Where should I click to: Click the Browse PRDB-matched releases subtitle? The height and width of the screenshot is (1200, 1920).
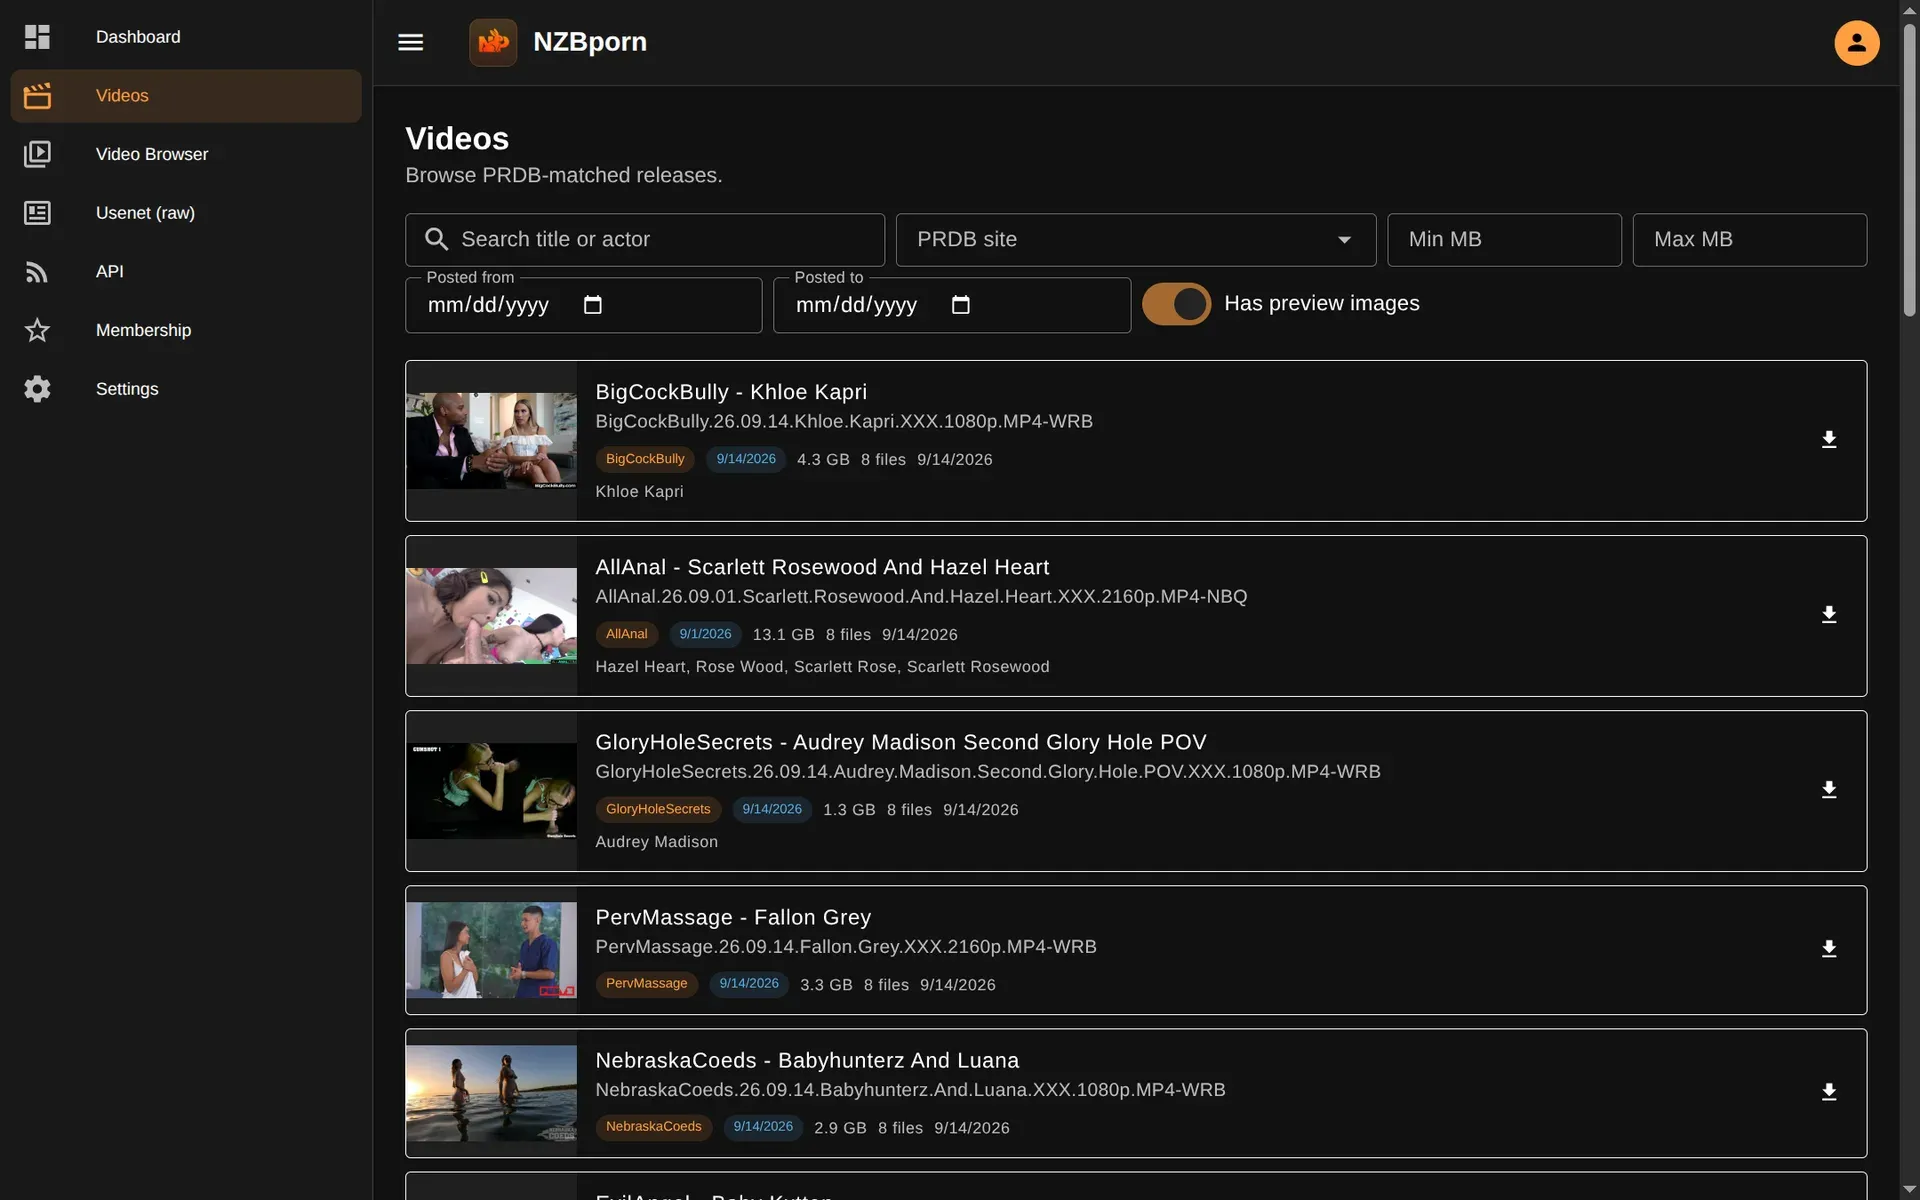point(563,175)
